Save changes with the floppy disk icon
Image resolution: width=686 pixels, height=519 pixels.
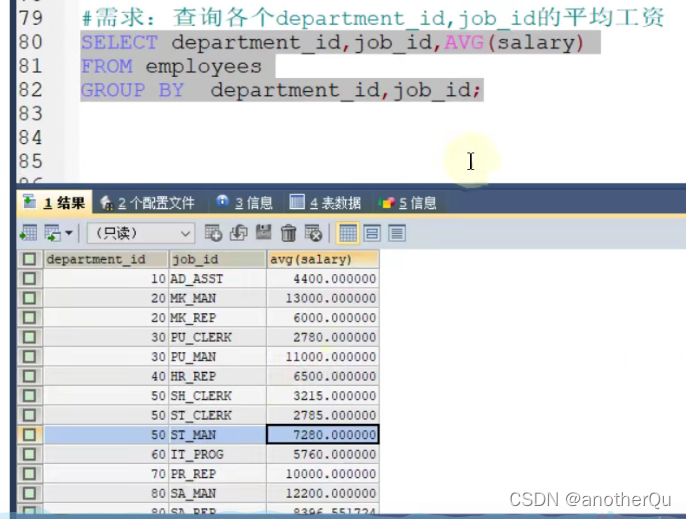[263, 232]
